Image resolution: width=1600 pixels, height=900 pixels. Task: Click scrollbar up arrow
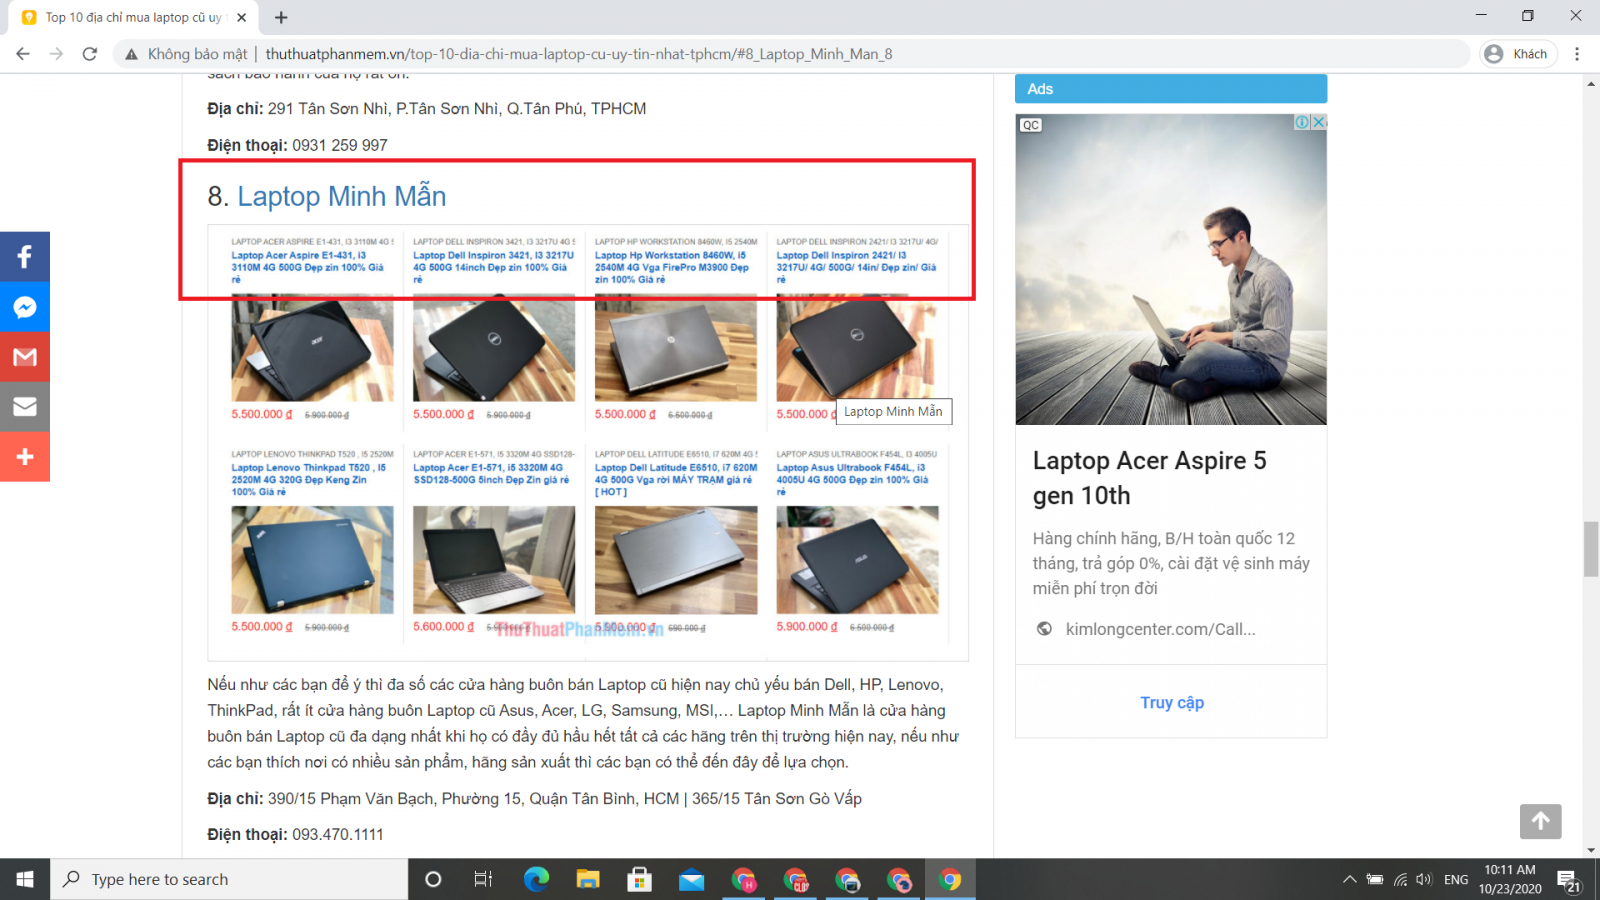(x=1591, y=83)
